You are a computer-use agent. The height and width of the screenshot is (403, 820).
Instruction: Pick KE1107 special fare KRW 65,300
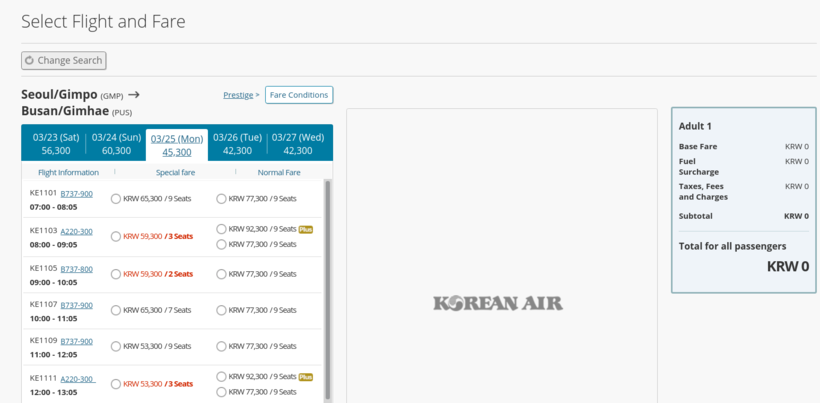pos(116,311)
